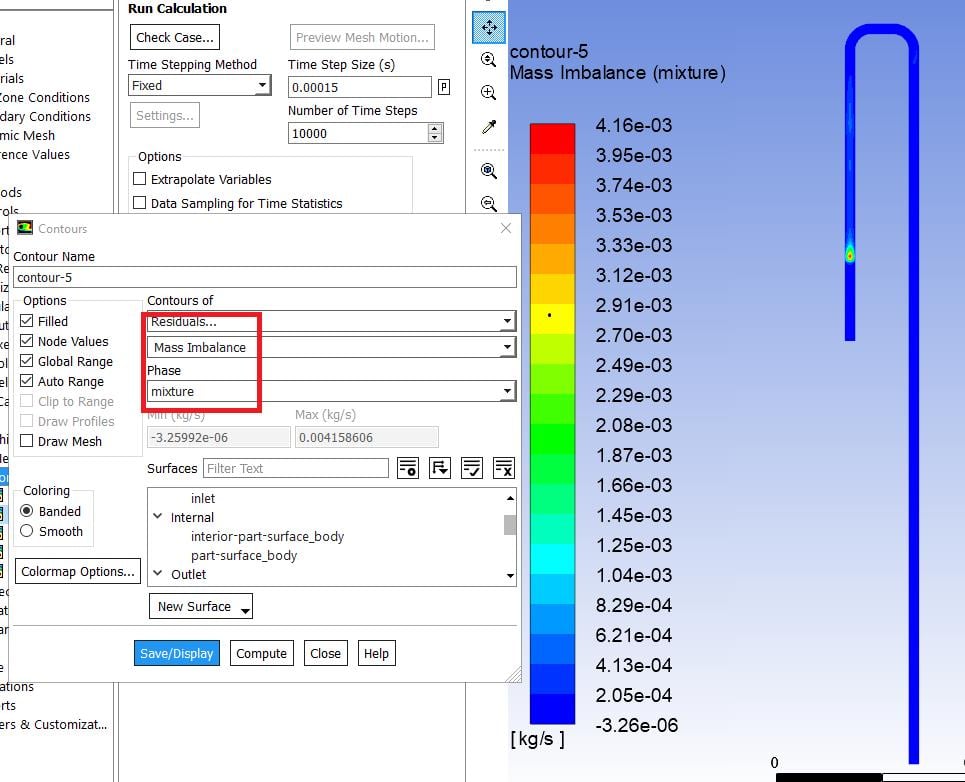
Task: Deselect all shown surfaces icon
Action: coord(504,468)
